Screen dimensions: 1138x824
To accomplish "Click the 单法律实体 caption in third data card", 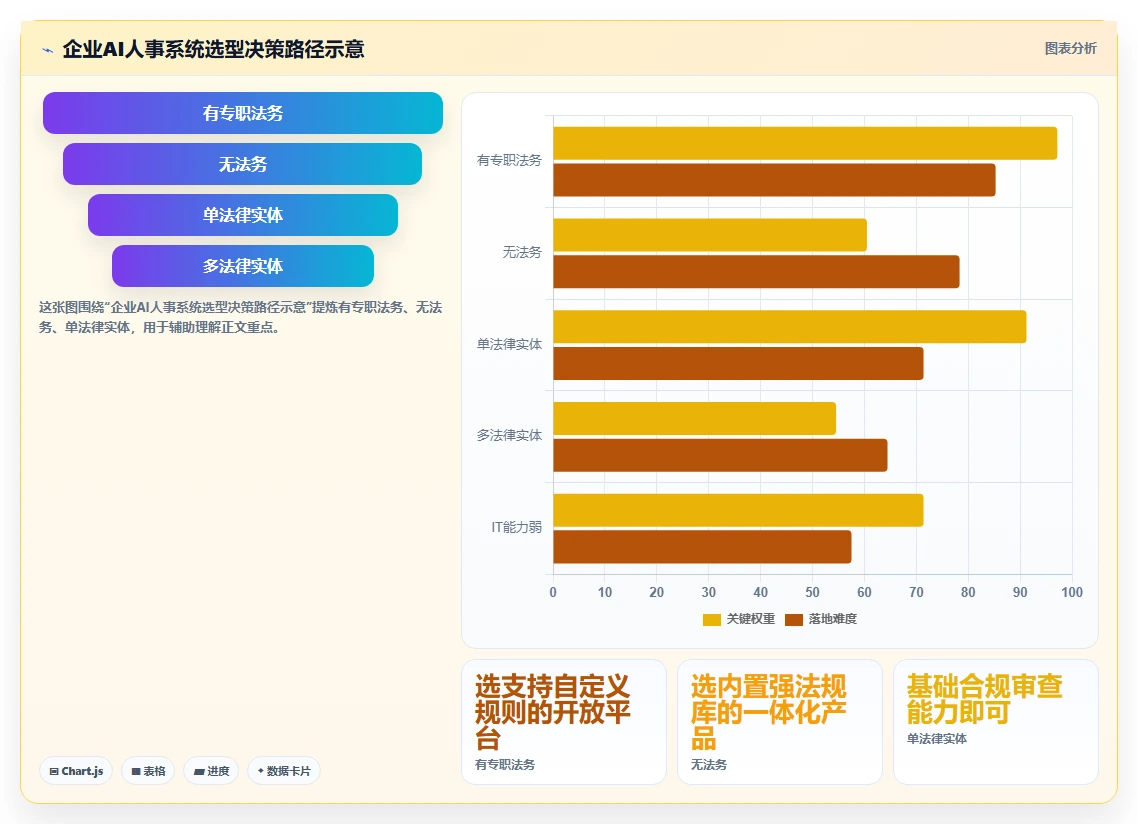I will [x=937, y=739].
